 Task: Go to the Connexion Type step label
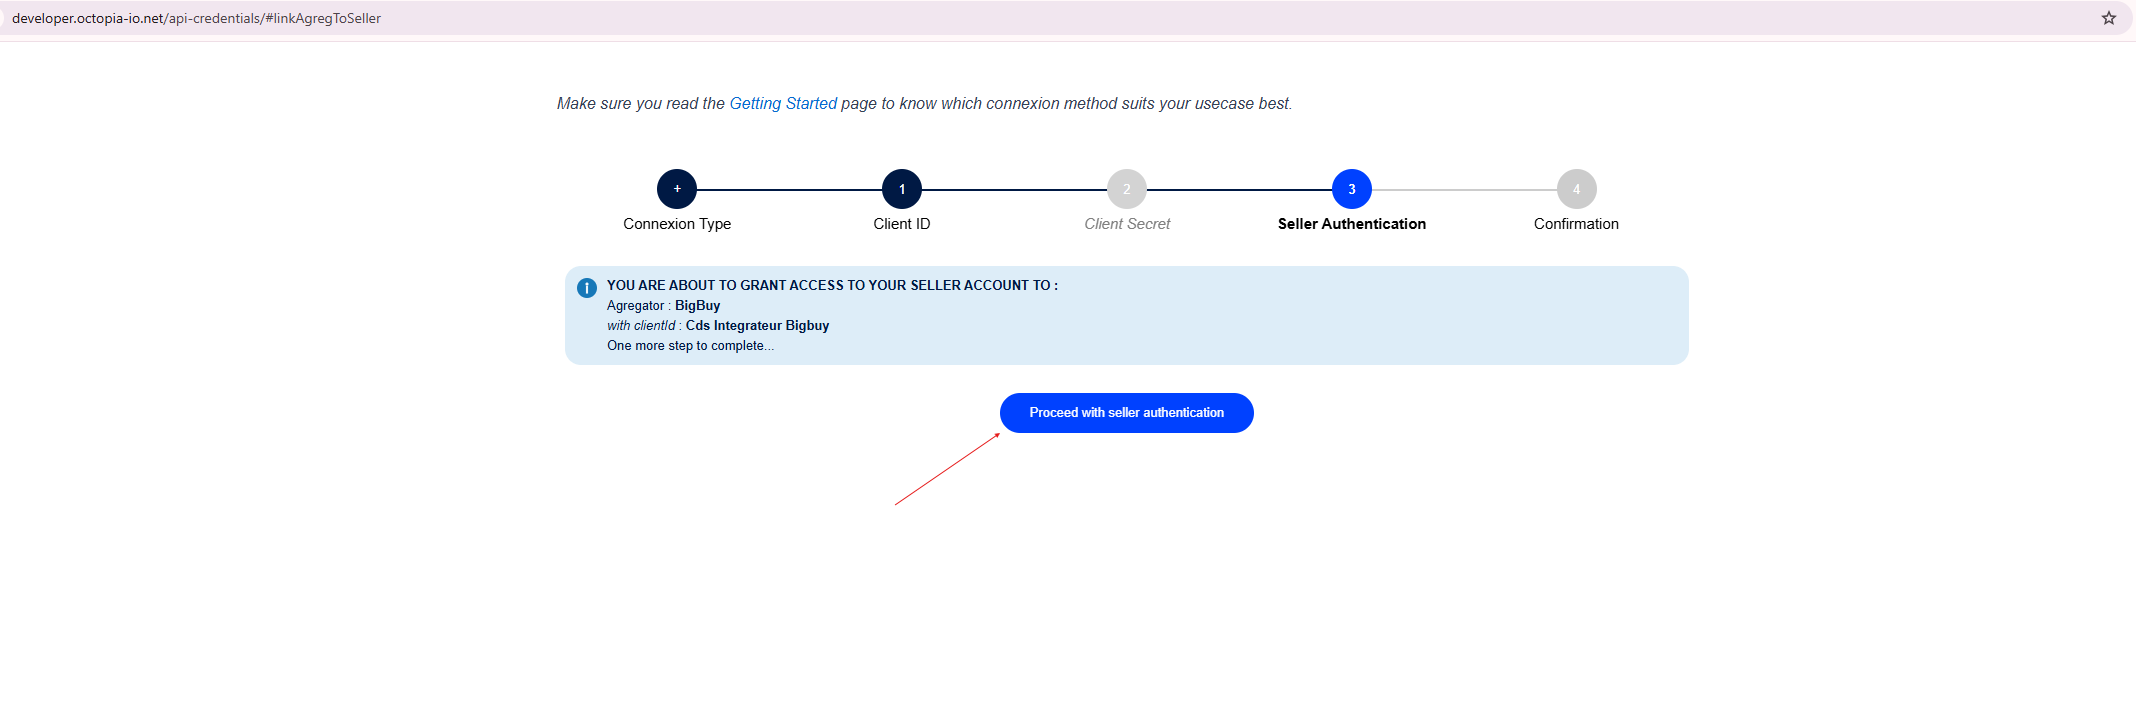pos(677,224)
